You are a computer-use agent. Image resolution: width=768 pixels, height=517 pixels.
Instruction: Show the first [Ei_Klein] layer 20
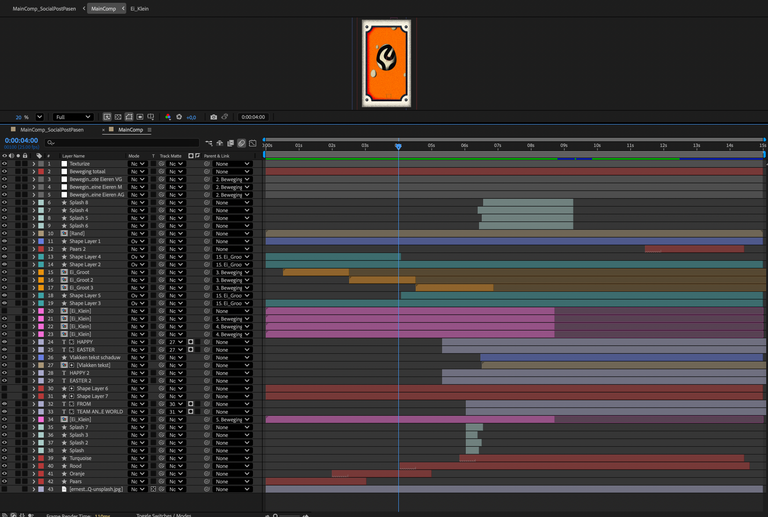4,311
